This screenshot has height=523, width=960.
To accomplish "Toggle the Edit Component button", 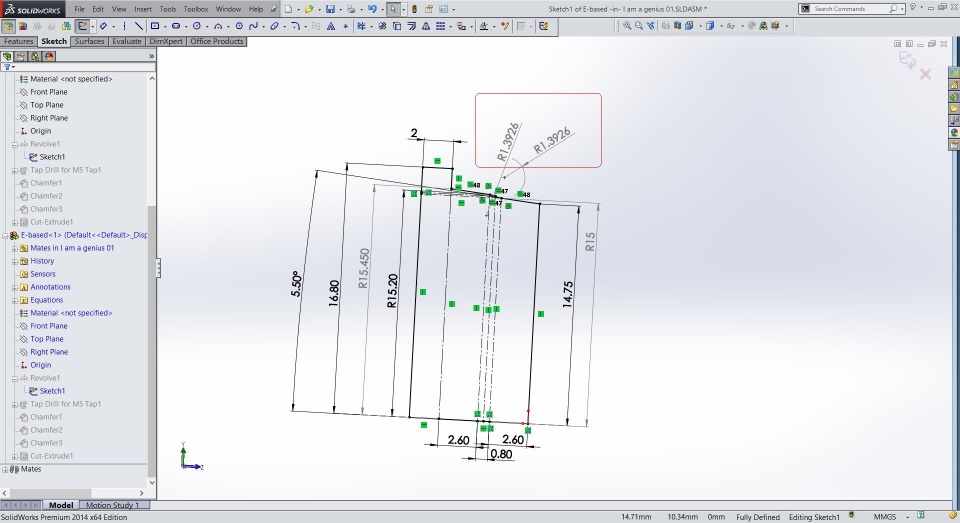I will (8, 26).
